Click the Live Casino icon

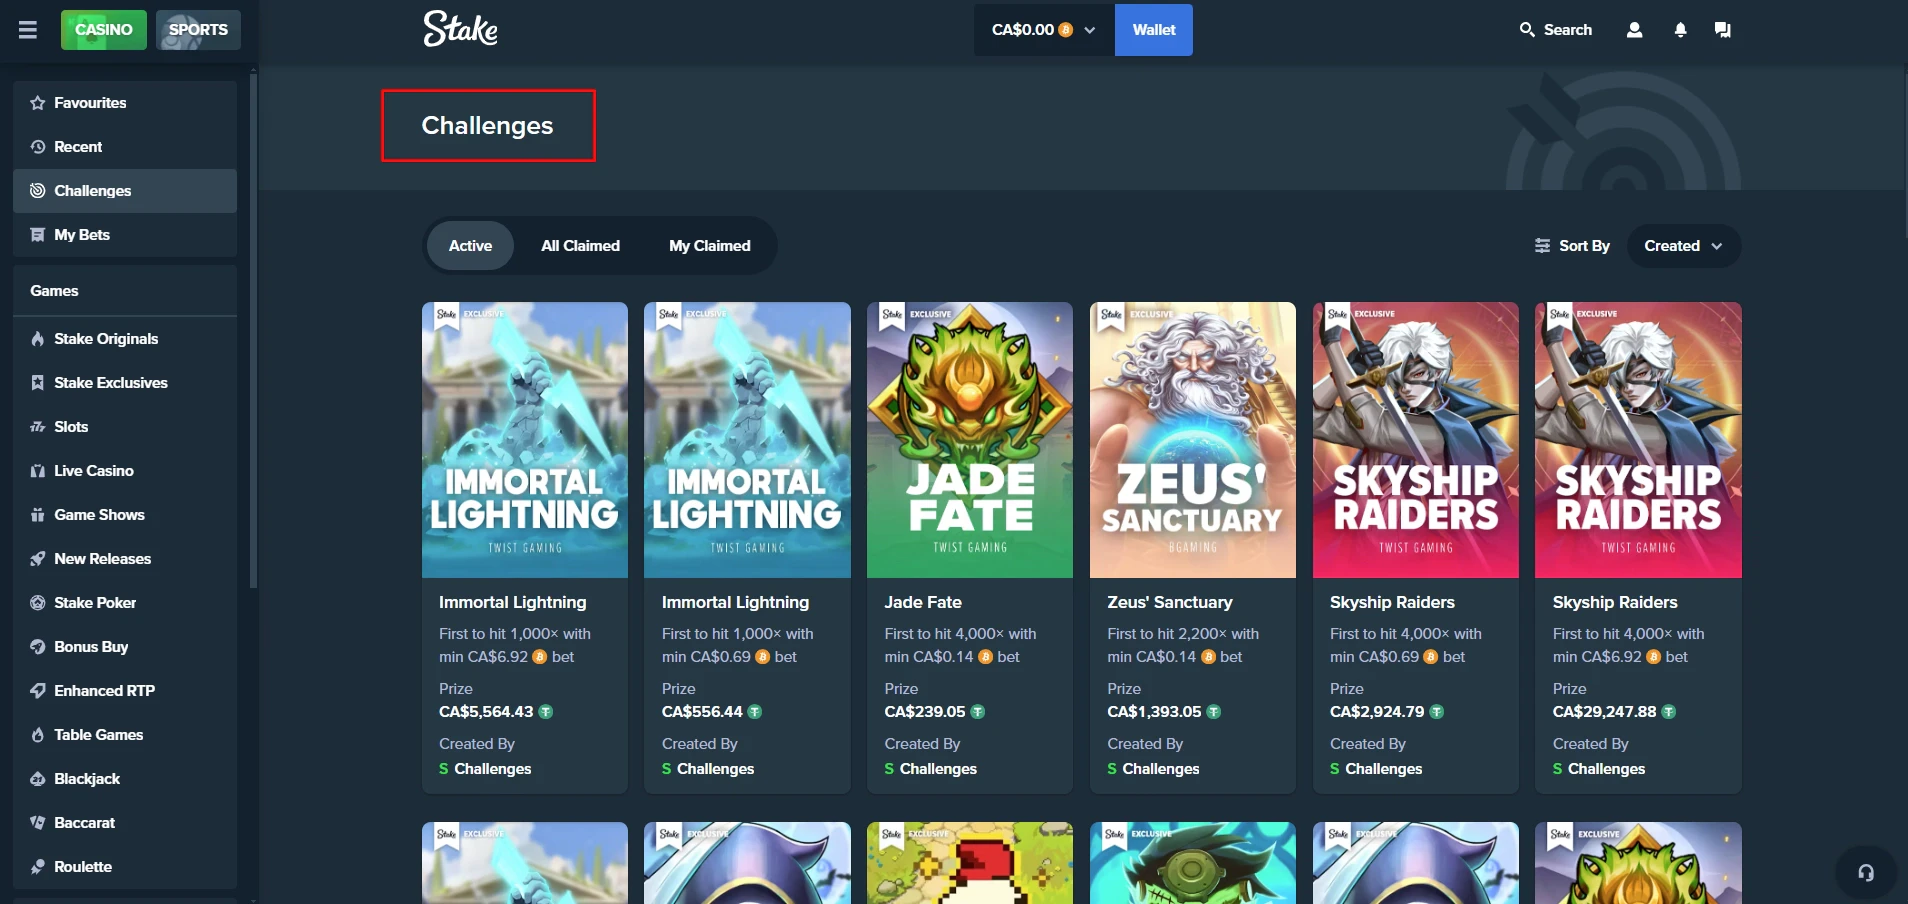click(x=38, y=471)
